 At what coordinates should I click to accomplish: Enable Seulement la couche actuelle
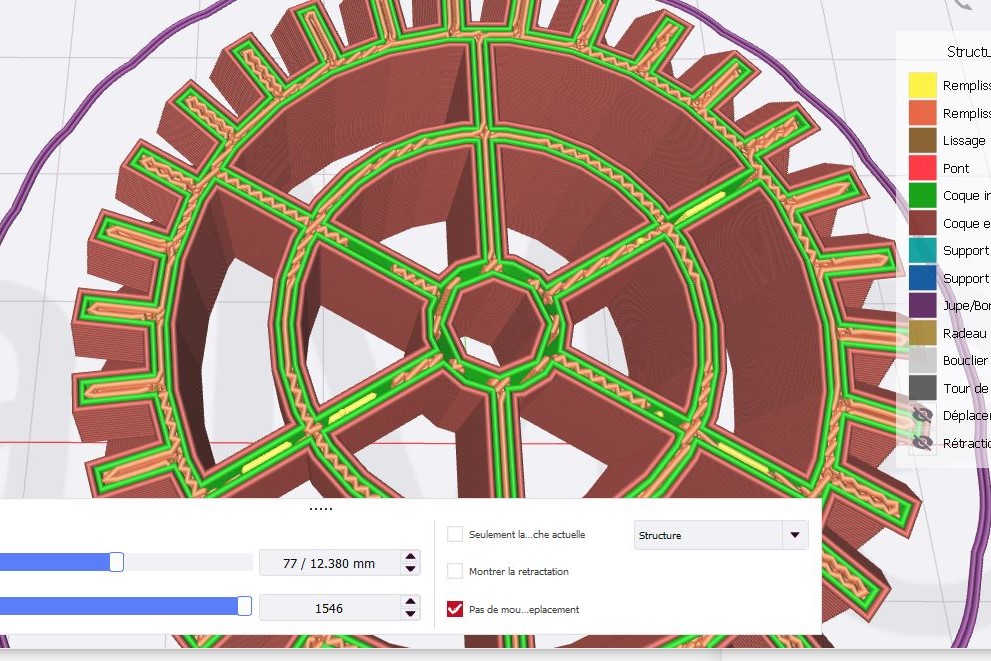455,534
